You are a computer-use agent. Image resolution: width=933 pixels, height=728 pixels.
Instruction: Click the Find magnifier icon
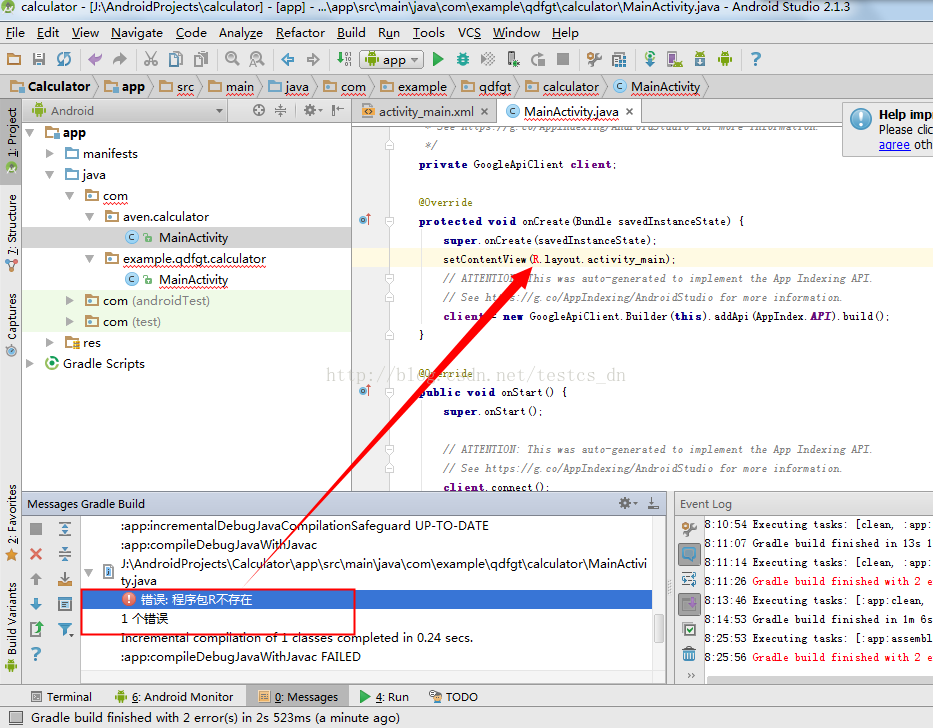tap(232, 59)
